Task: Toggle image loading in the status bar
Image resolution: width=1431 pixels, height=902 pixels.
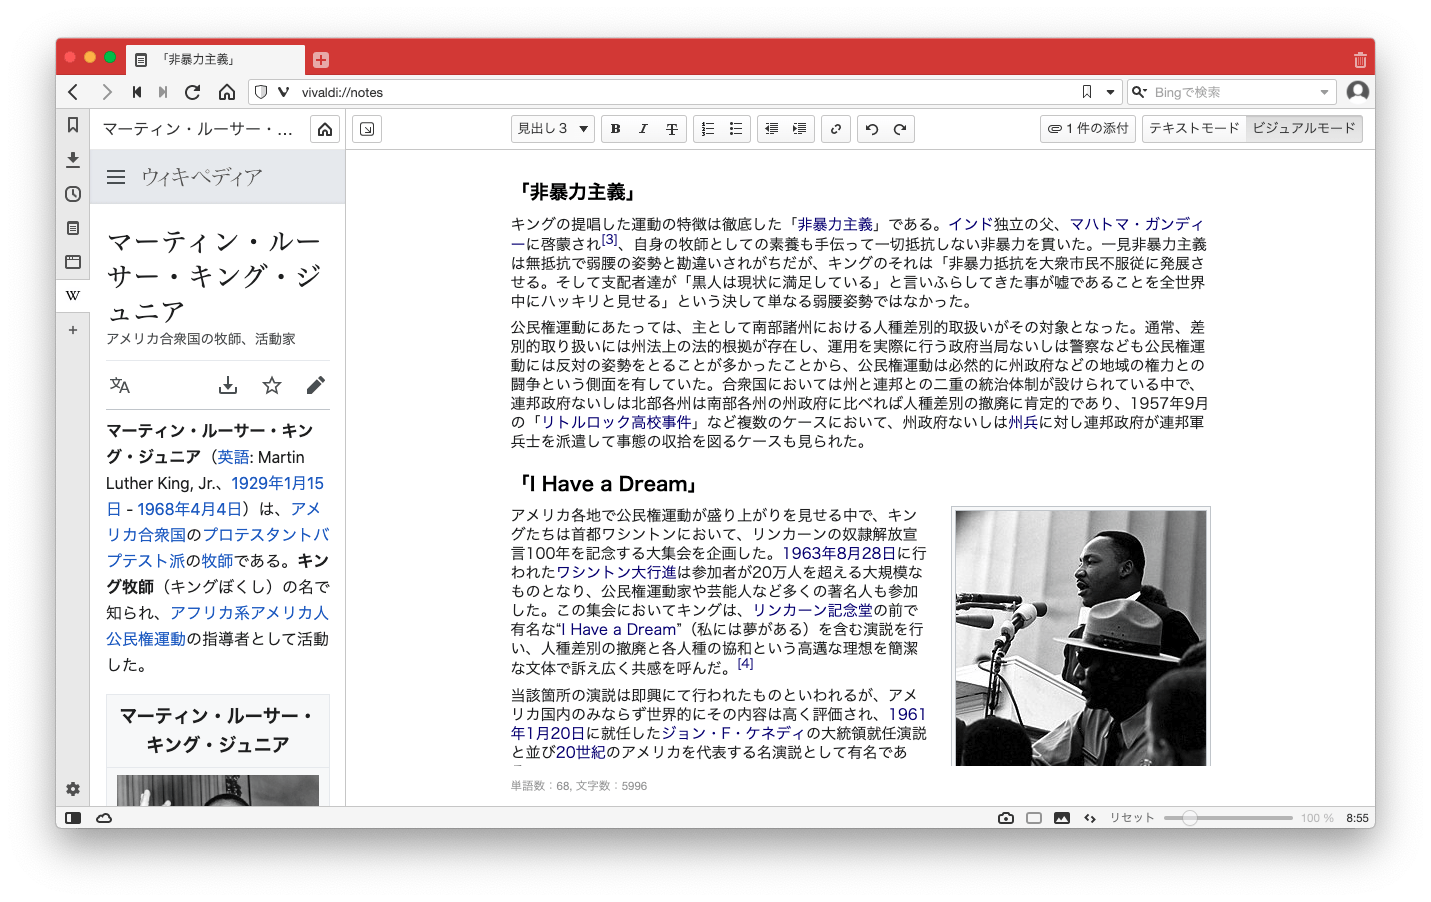Action: 1062,817
